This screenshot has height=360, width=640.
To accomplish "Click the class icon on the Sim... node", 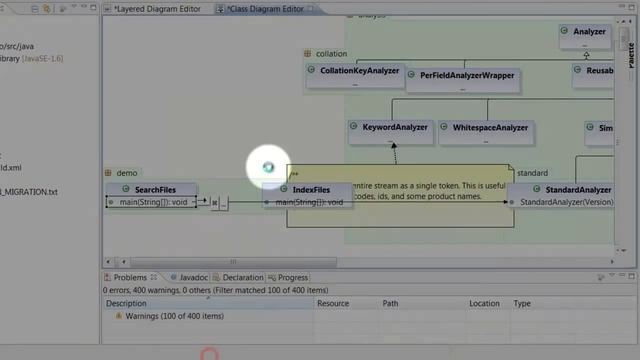I will pyautogui.click(x=590, y=127).
